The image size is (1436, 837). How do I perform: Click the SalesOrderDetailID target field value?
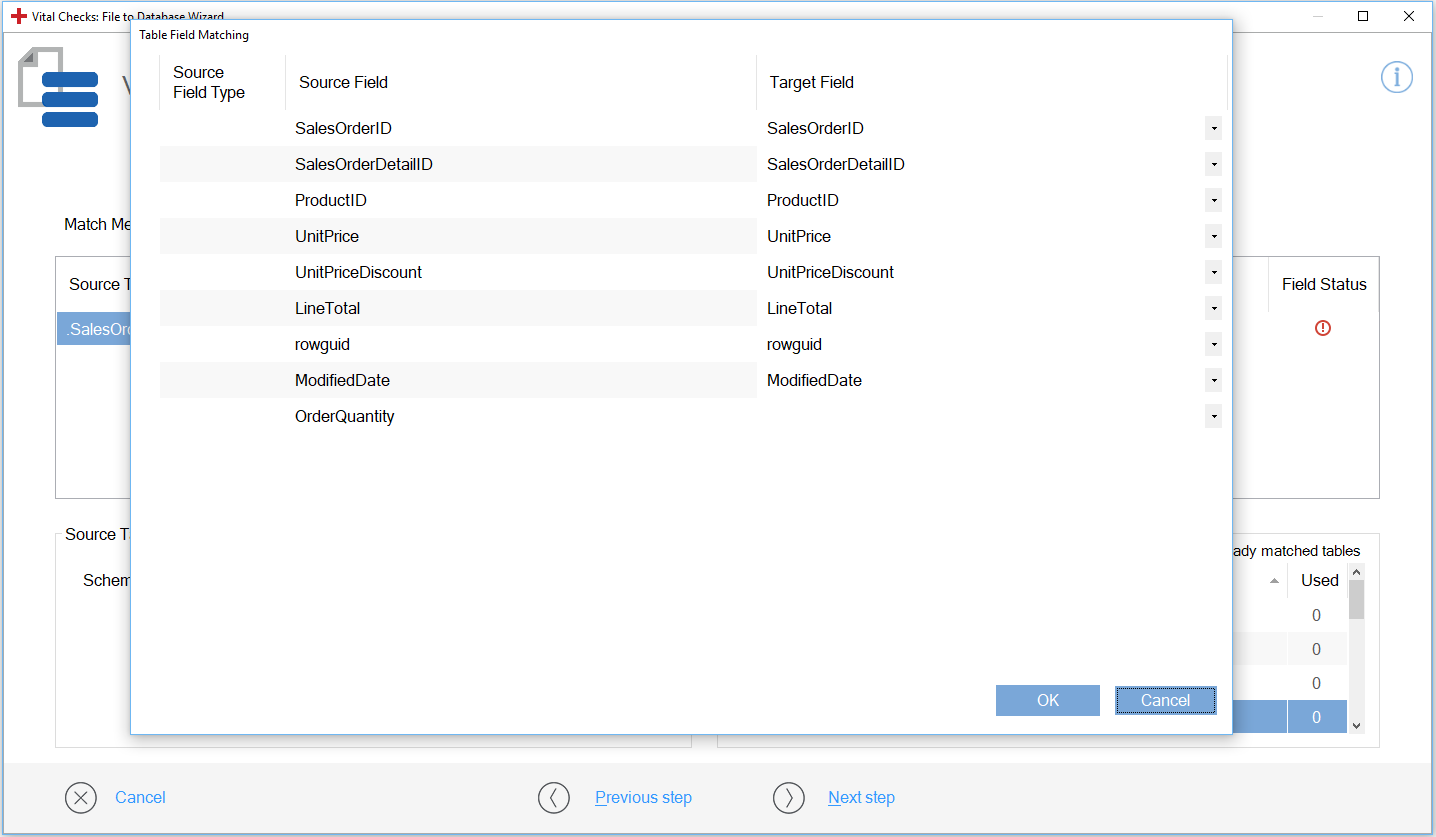pos(836,164)
